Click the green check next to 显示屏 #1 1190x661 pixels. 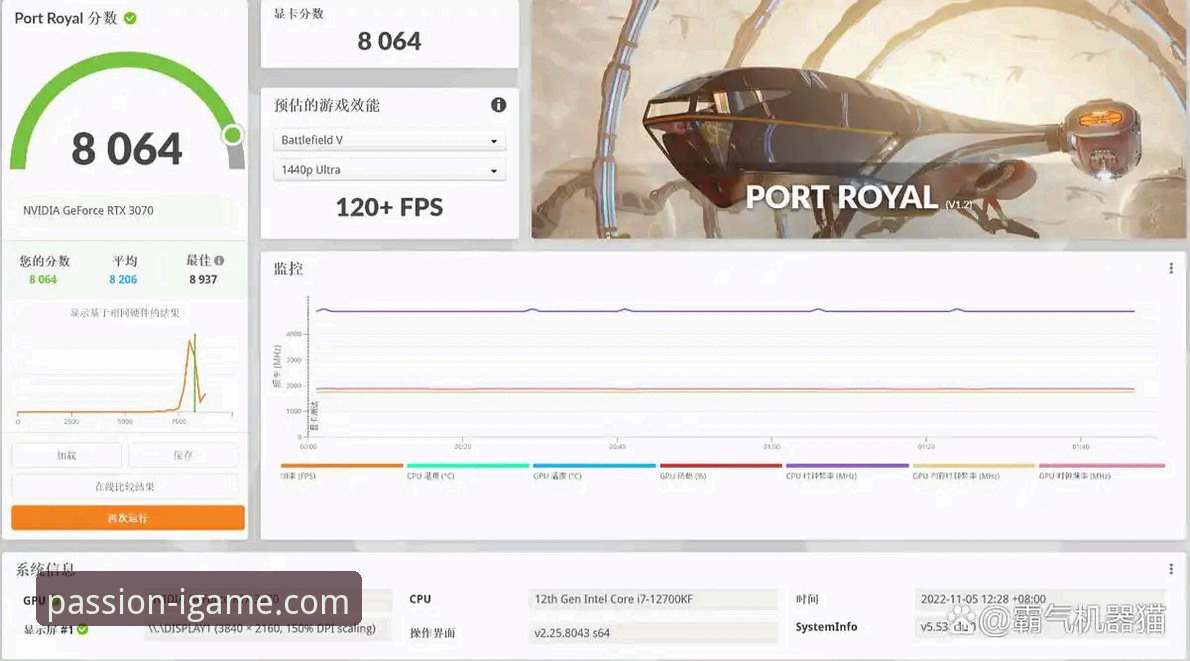tap(83, 629)
